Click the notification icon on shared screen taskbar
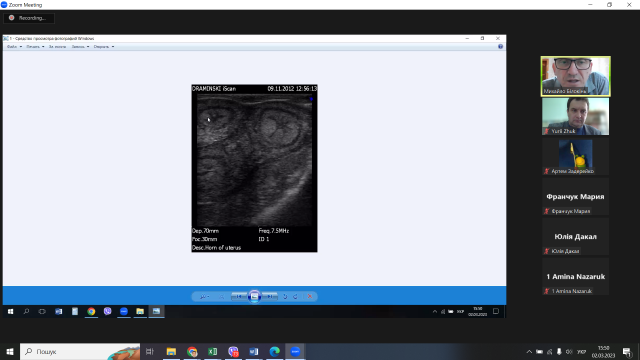 496,311
